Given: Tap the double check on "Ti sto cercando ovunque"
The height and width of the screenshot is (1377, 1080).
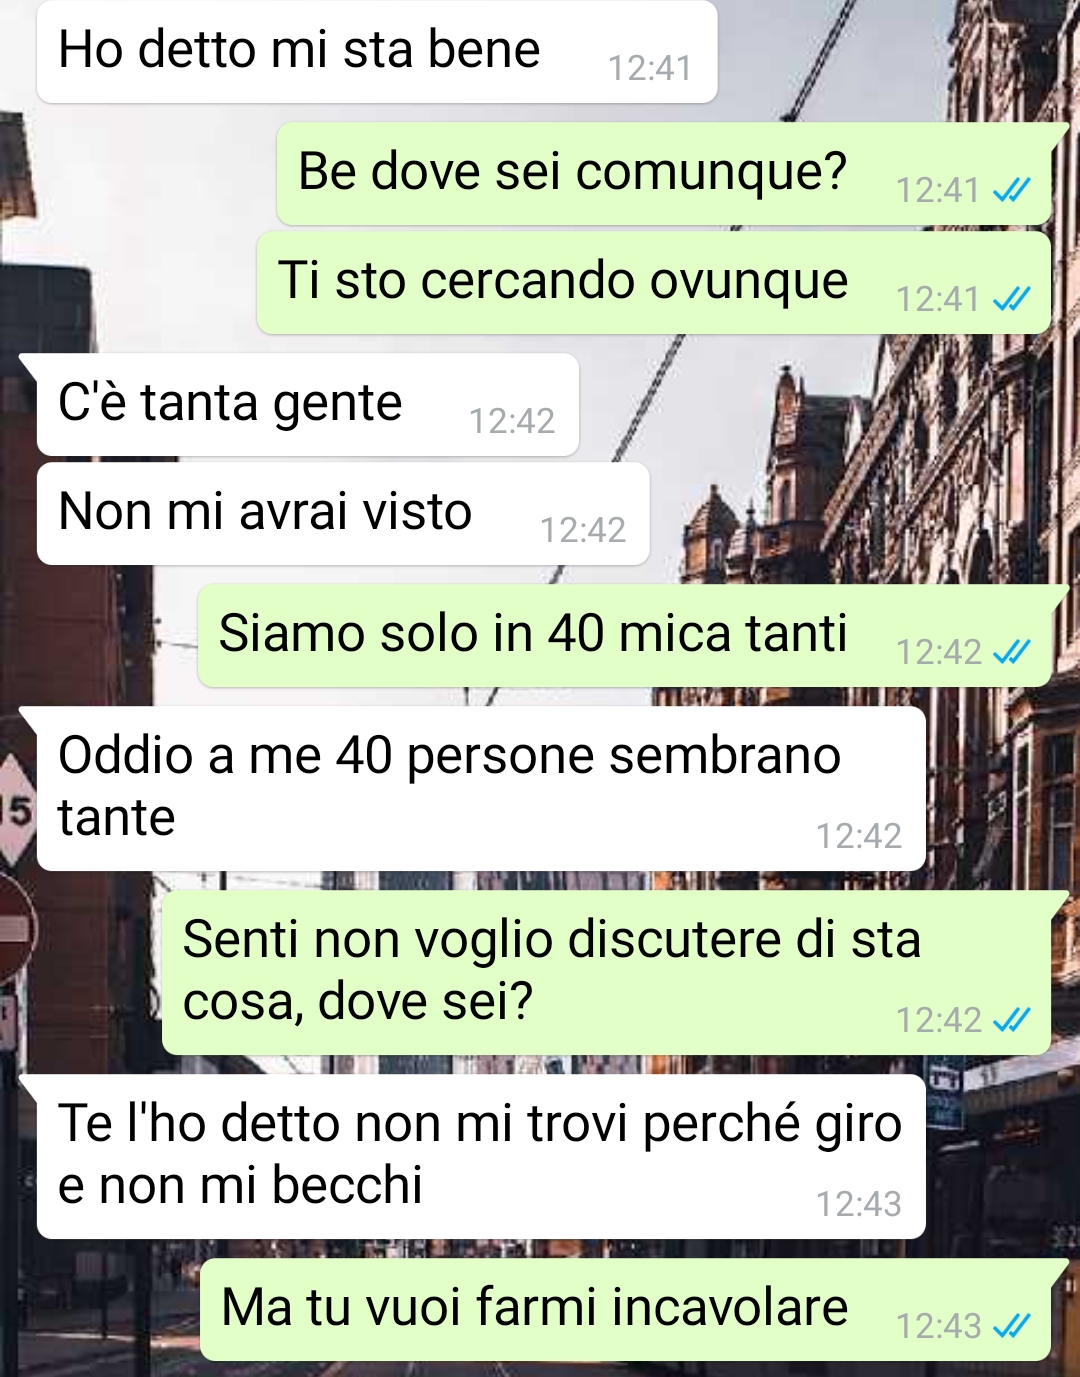Looking at the screenshot, I should [1011, 299].
